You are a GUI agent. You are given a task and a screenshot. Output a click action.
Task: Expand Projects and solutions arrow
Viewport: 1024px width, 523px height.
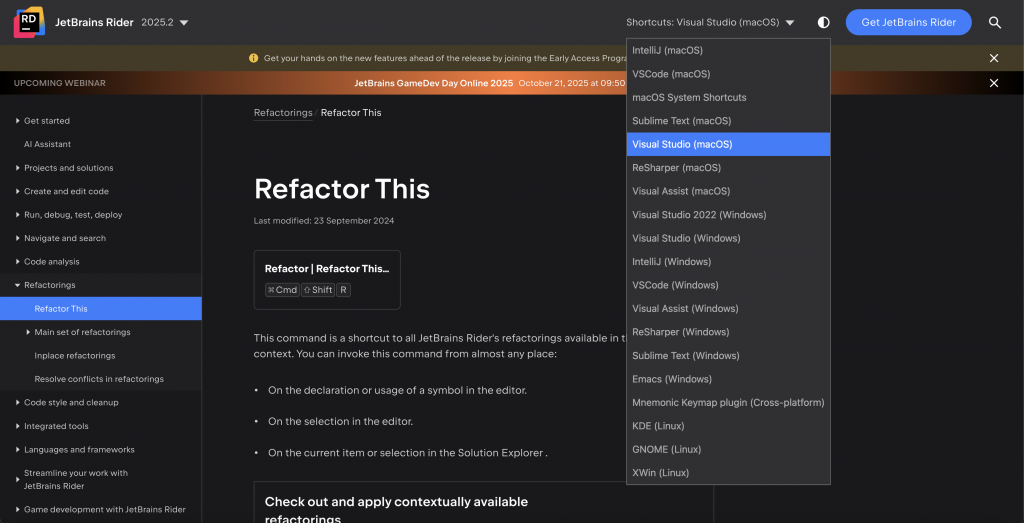[x=18, y=168]
